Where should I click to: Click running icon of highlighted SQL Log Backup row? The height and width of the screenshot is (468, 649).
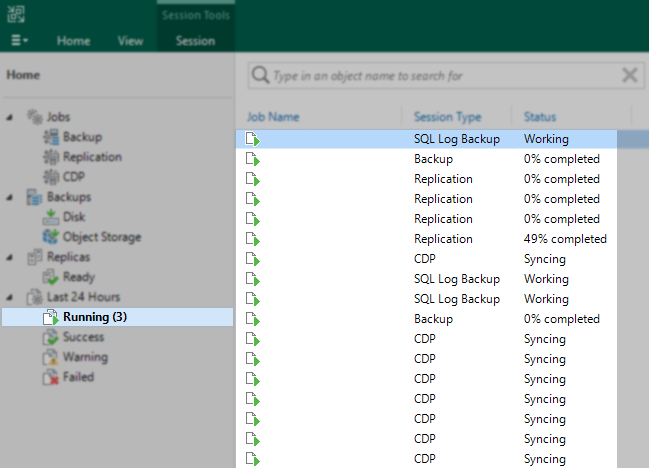252,139
